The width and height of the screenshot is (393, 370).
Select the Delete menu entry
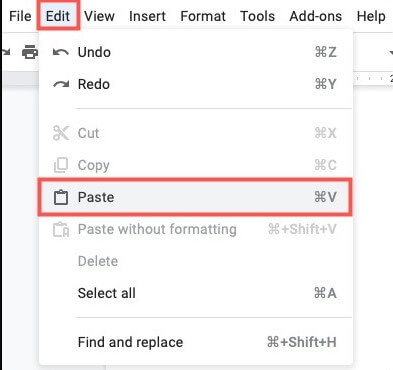point(195,261)
